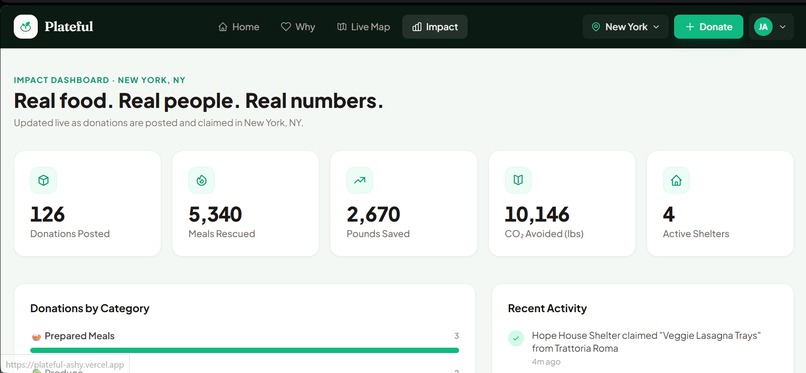Open the Live Map page
The image size is (806, 373).
coord(363,27)
